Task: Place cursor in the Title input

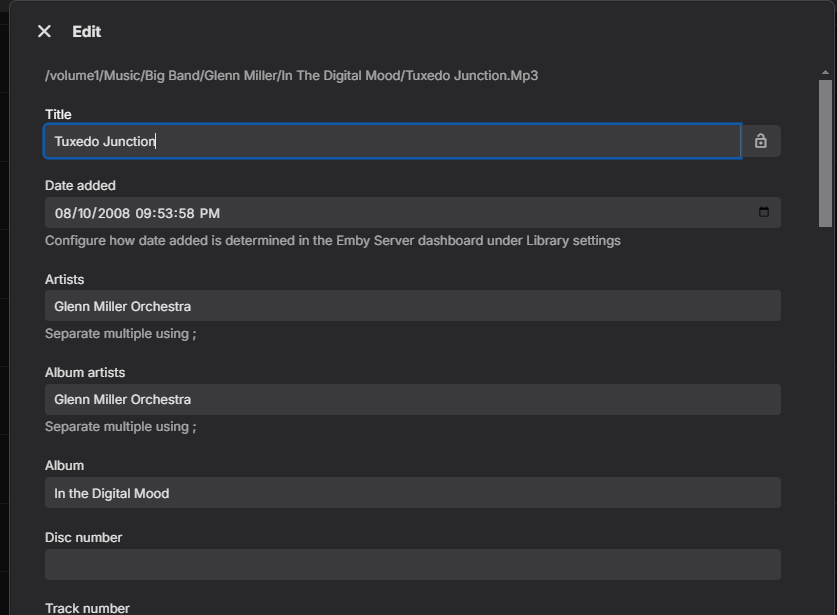Action: pyautogui.click(x=300, y=141)
